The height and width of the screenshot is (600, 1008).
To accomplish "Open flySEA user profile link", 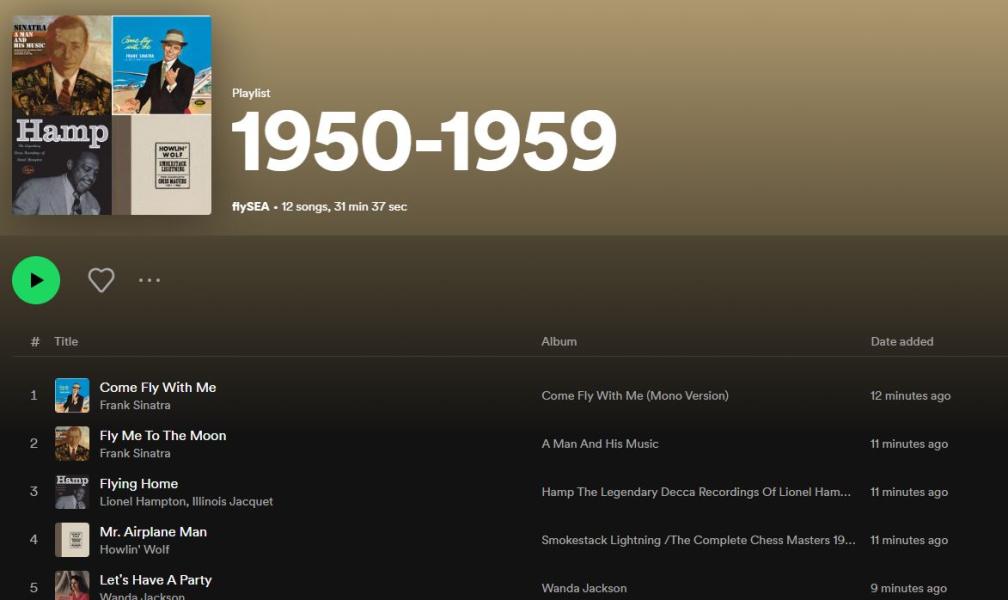I will [x=251, y=206].
